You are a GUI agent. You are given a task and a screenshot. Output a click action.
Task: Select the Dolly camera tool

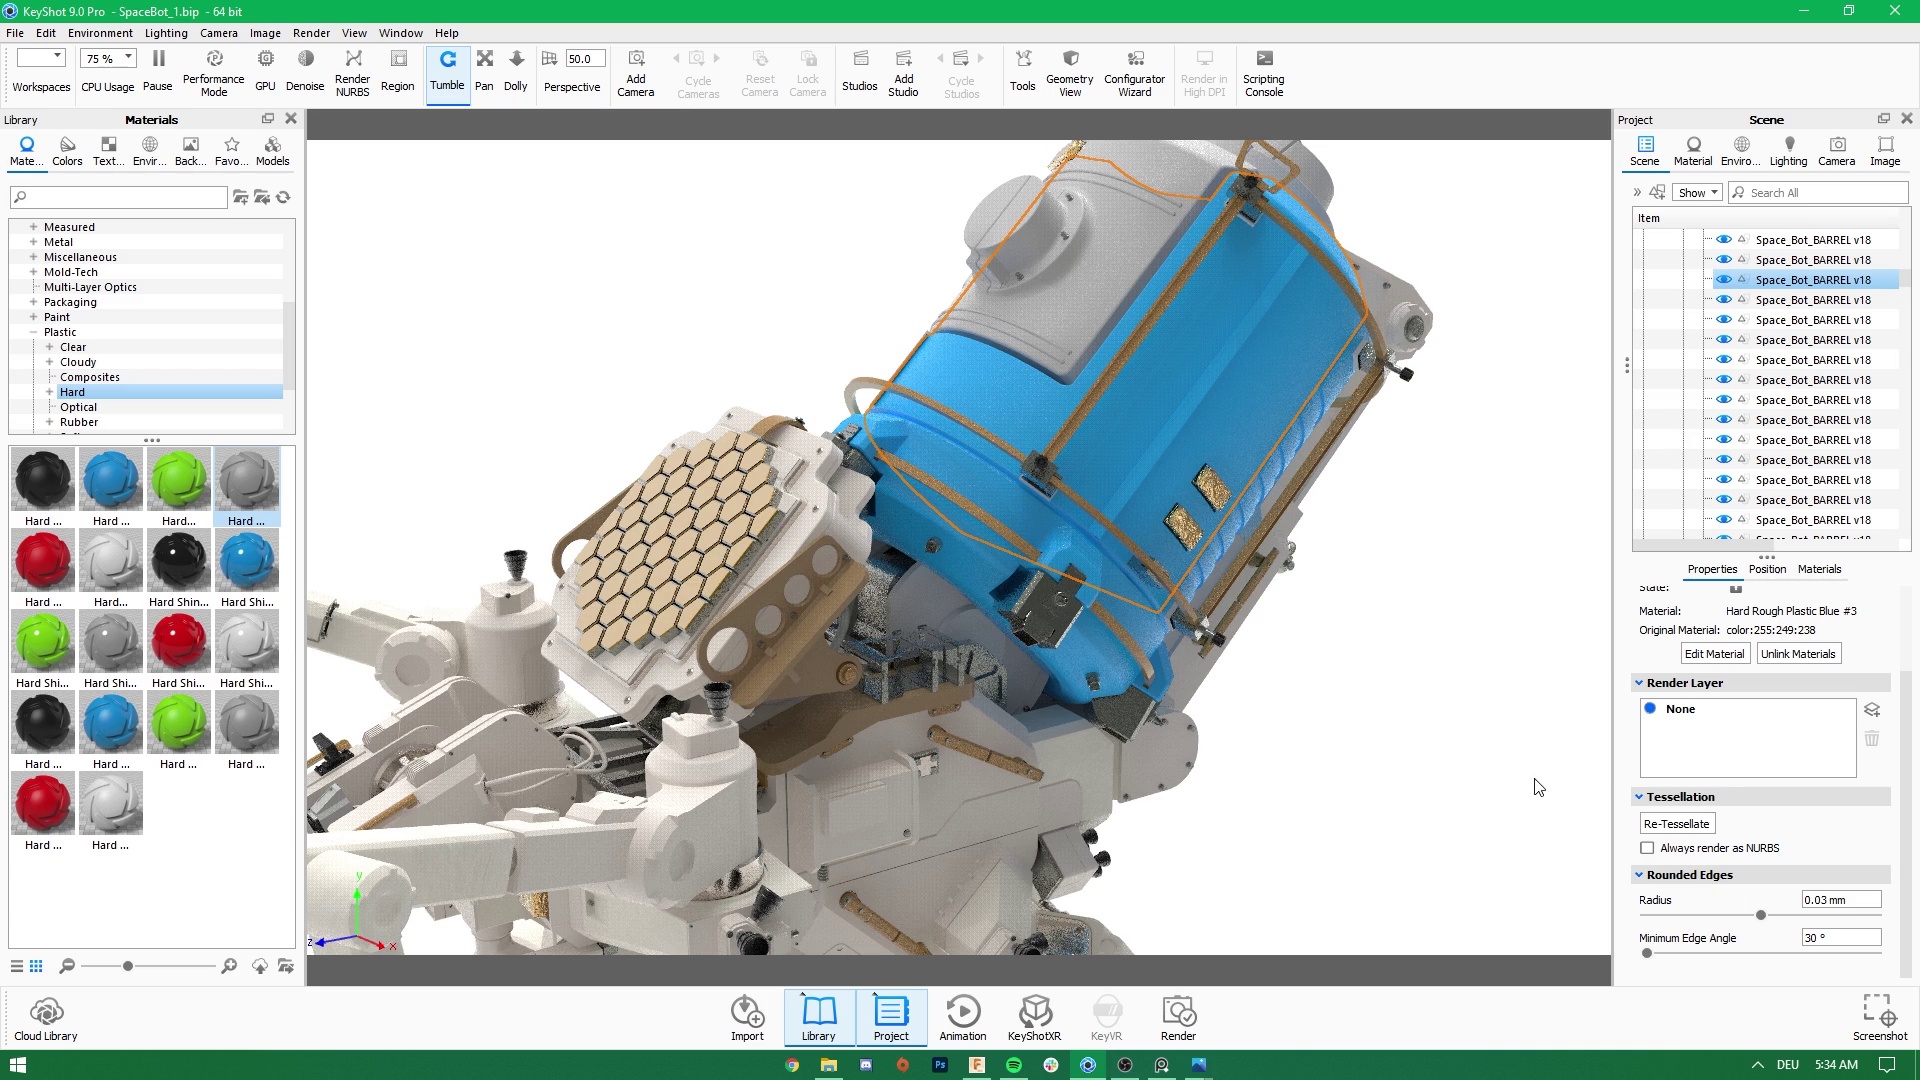516,70
